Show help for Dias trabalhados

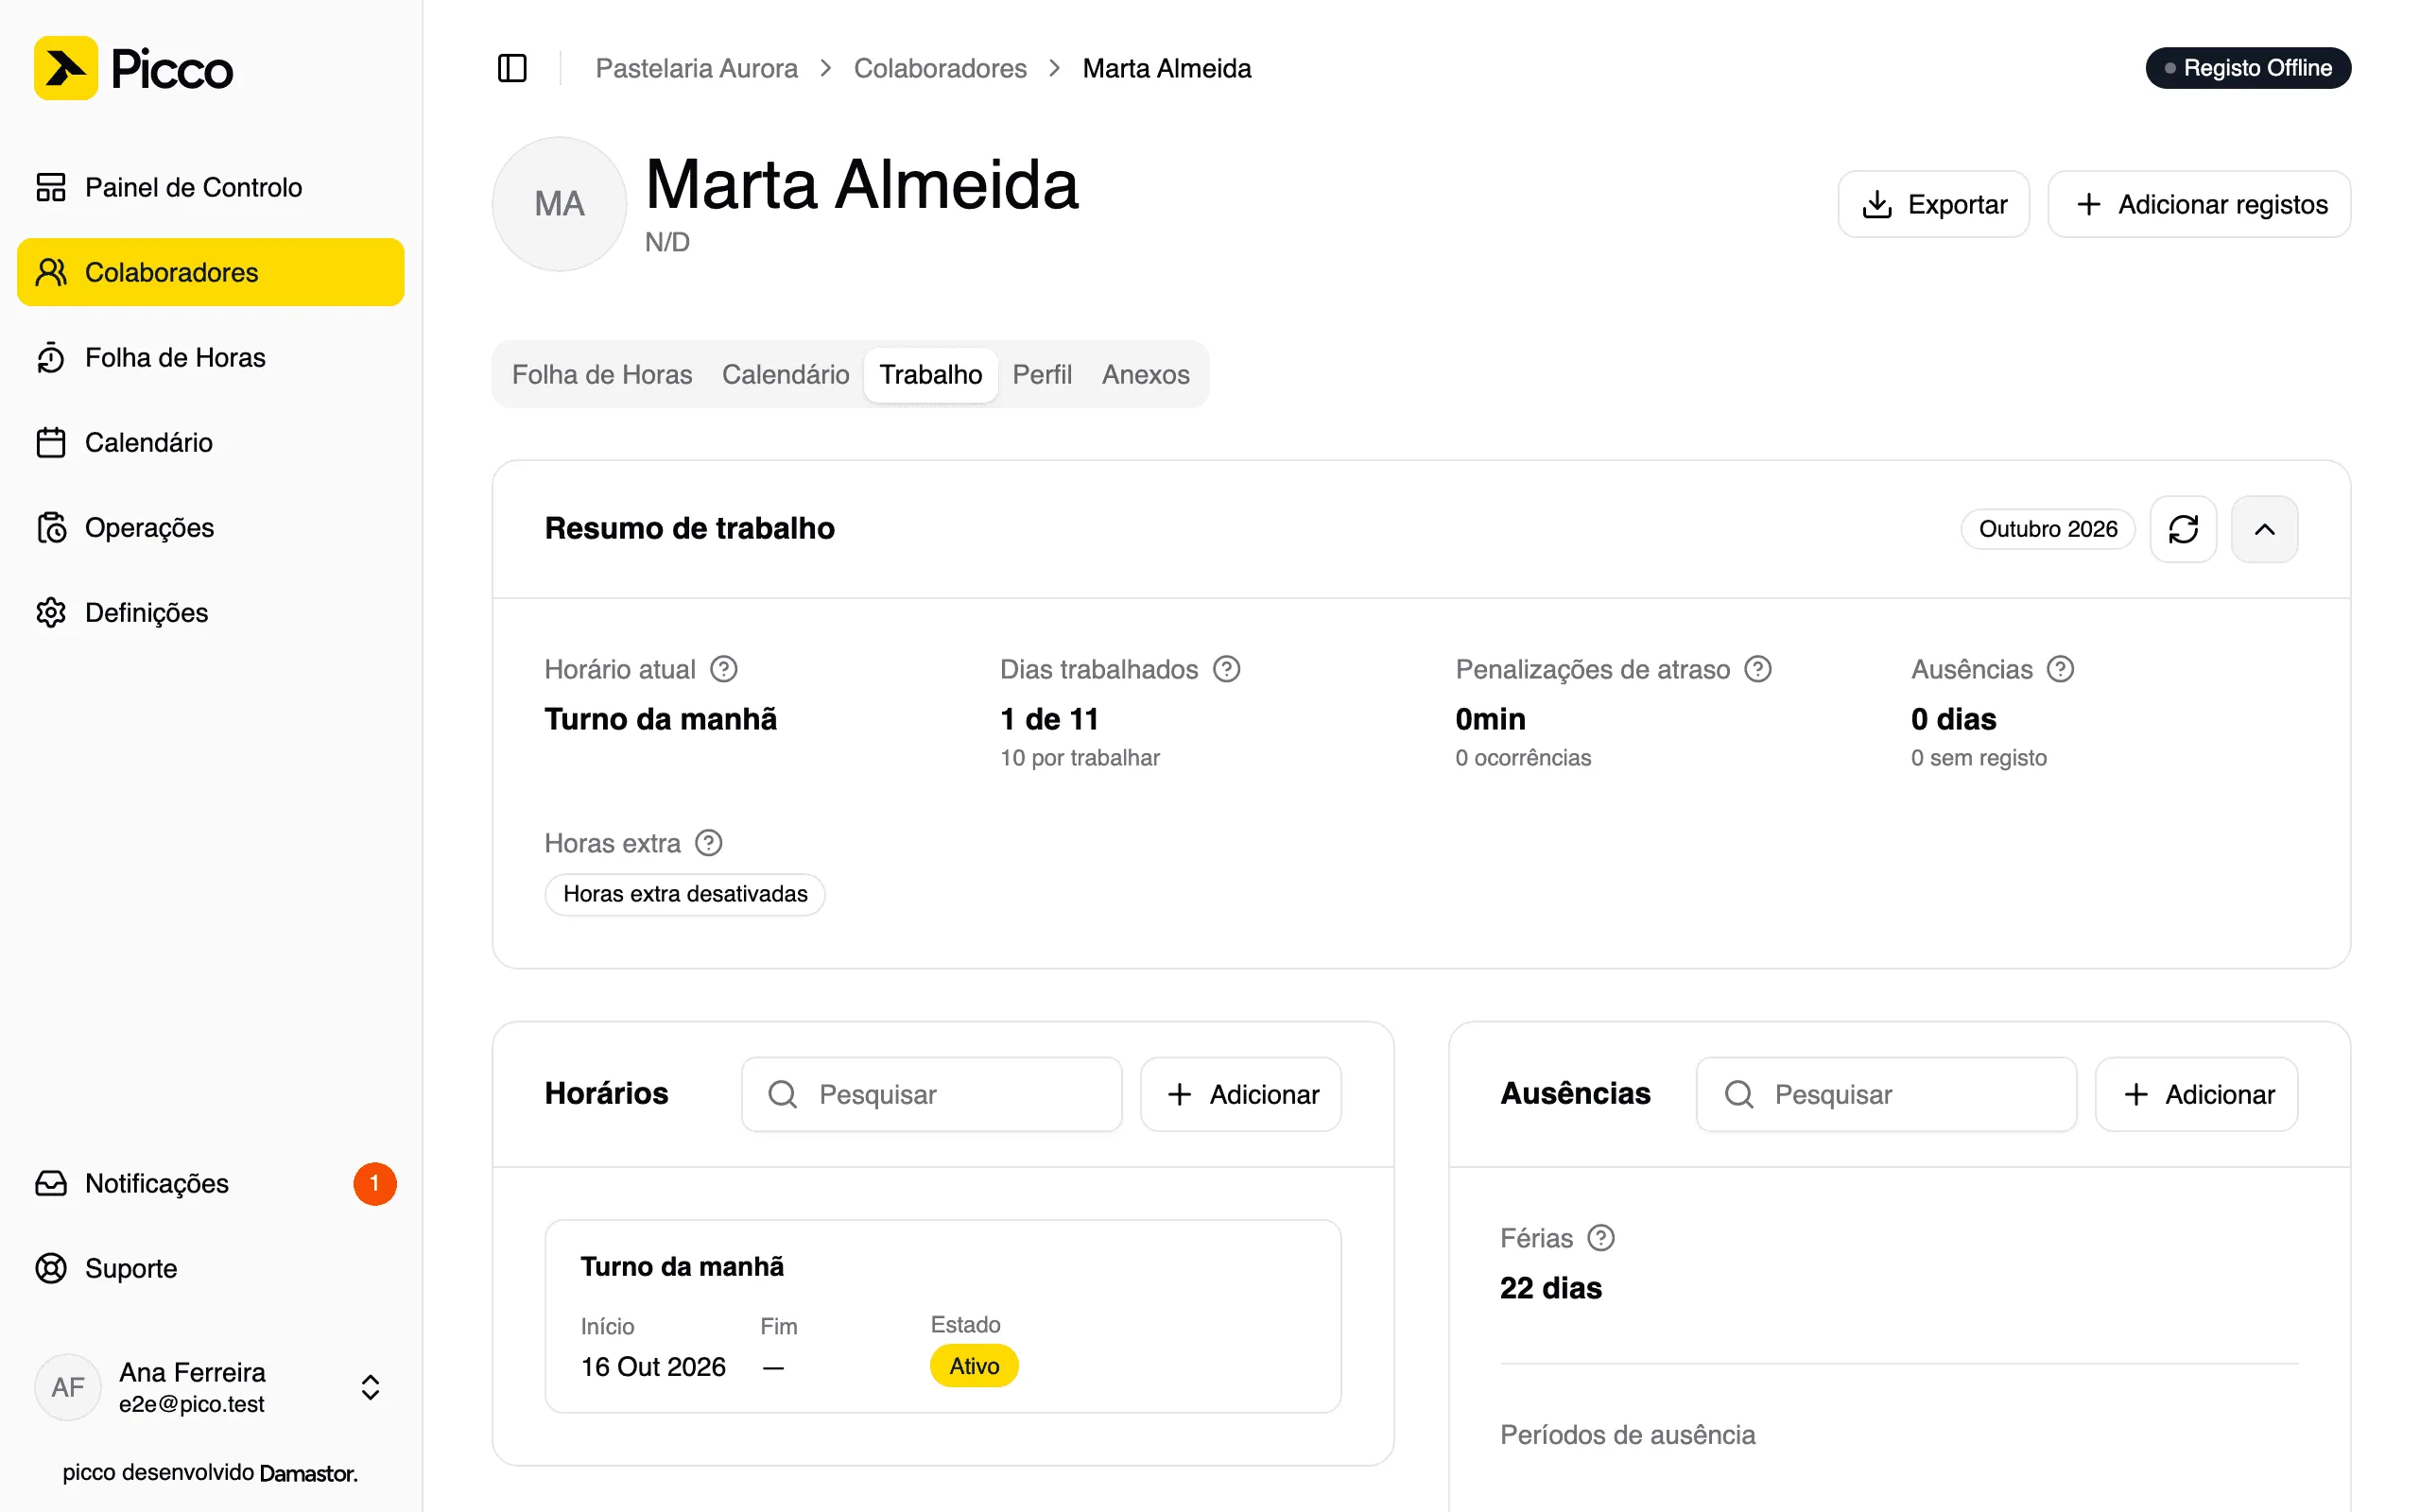coord(1226,669)
